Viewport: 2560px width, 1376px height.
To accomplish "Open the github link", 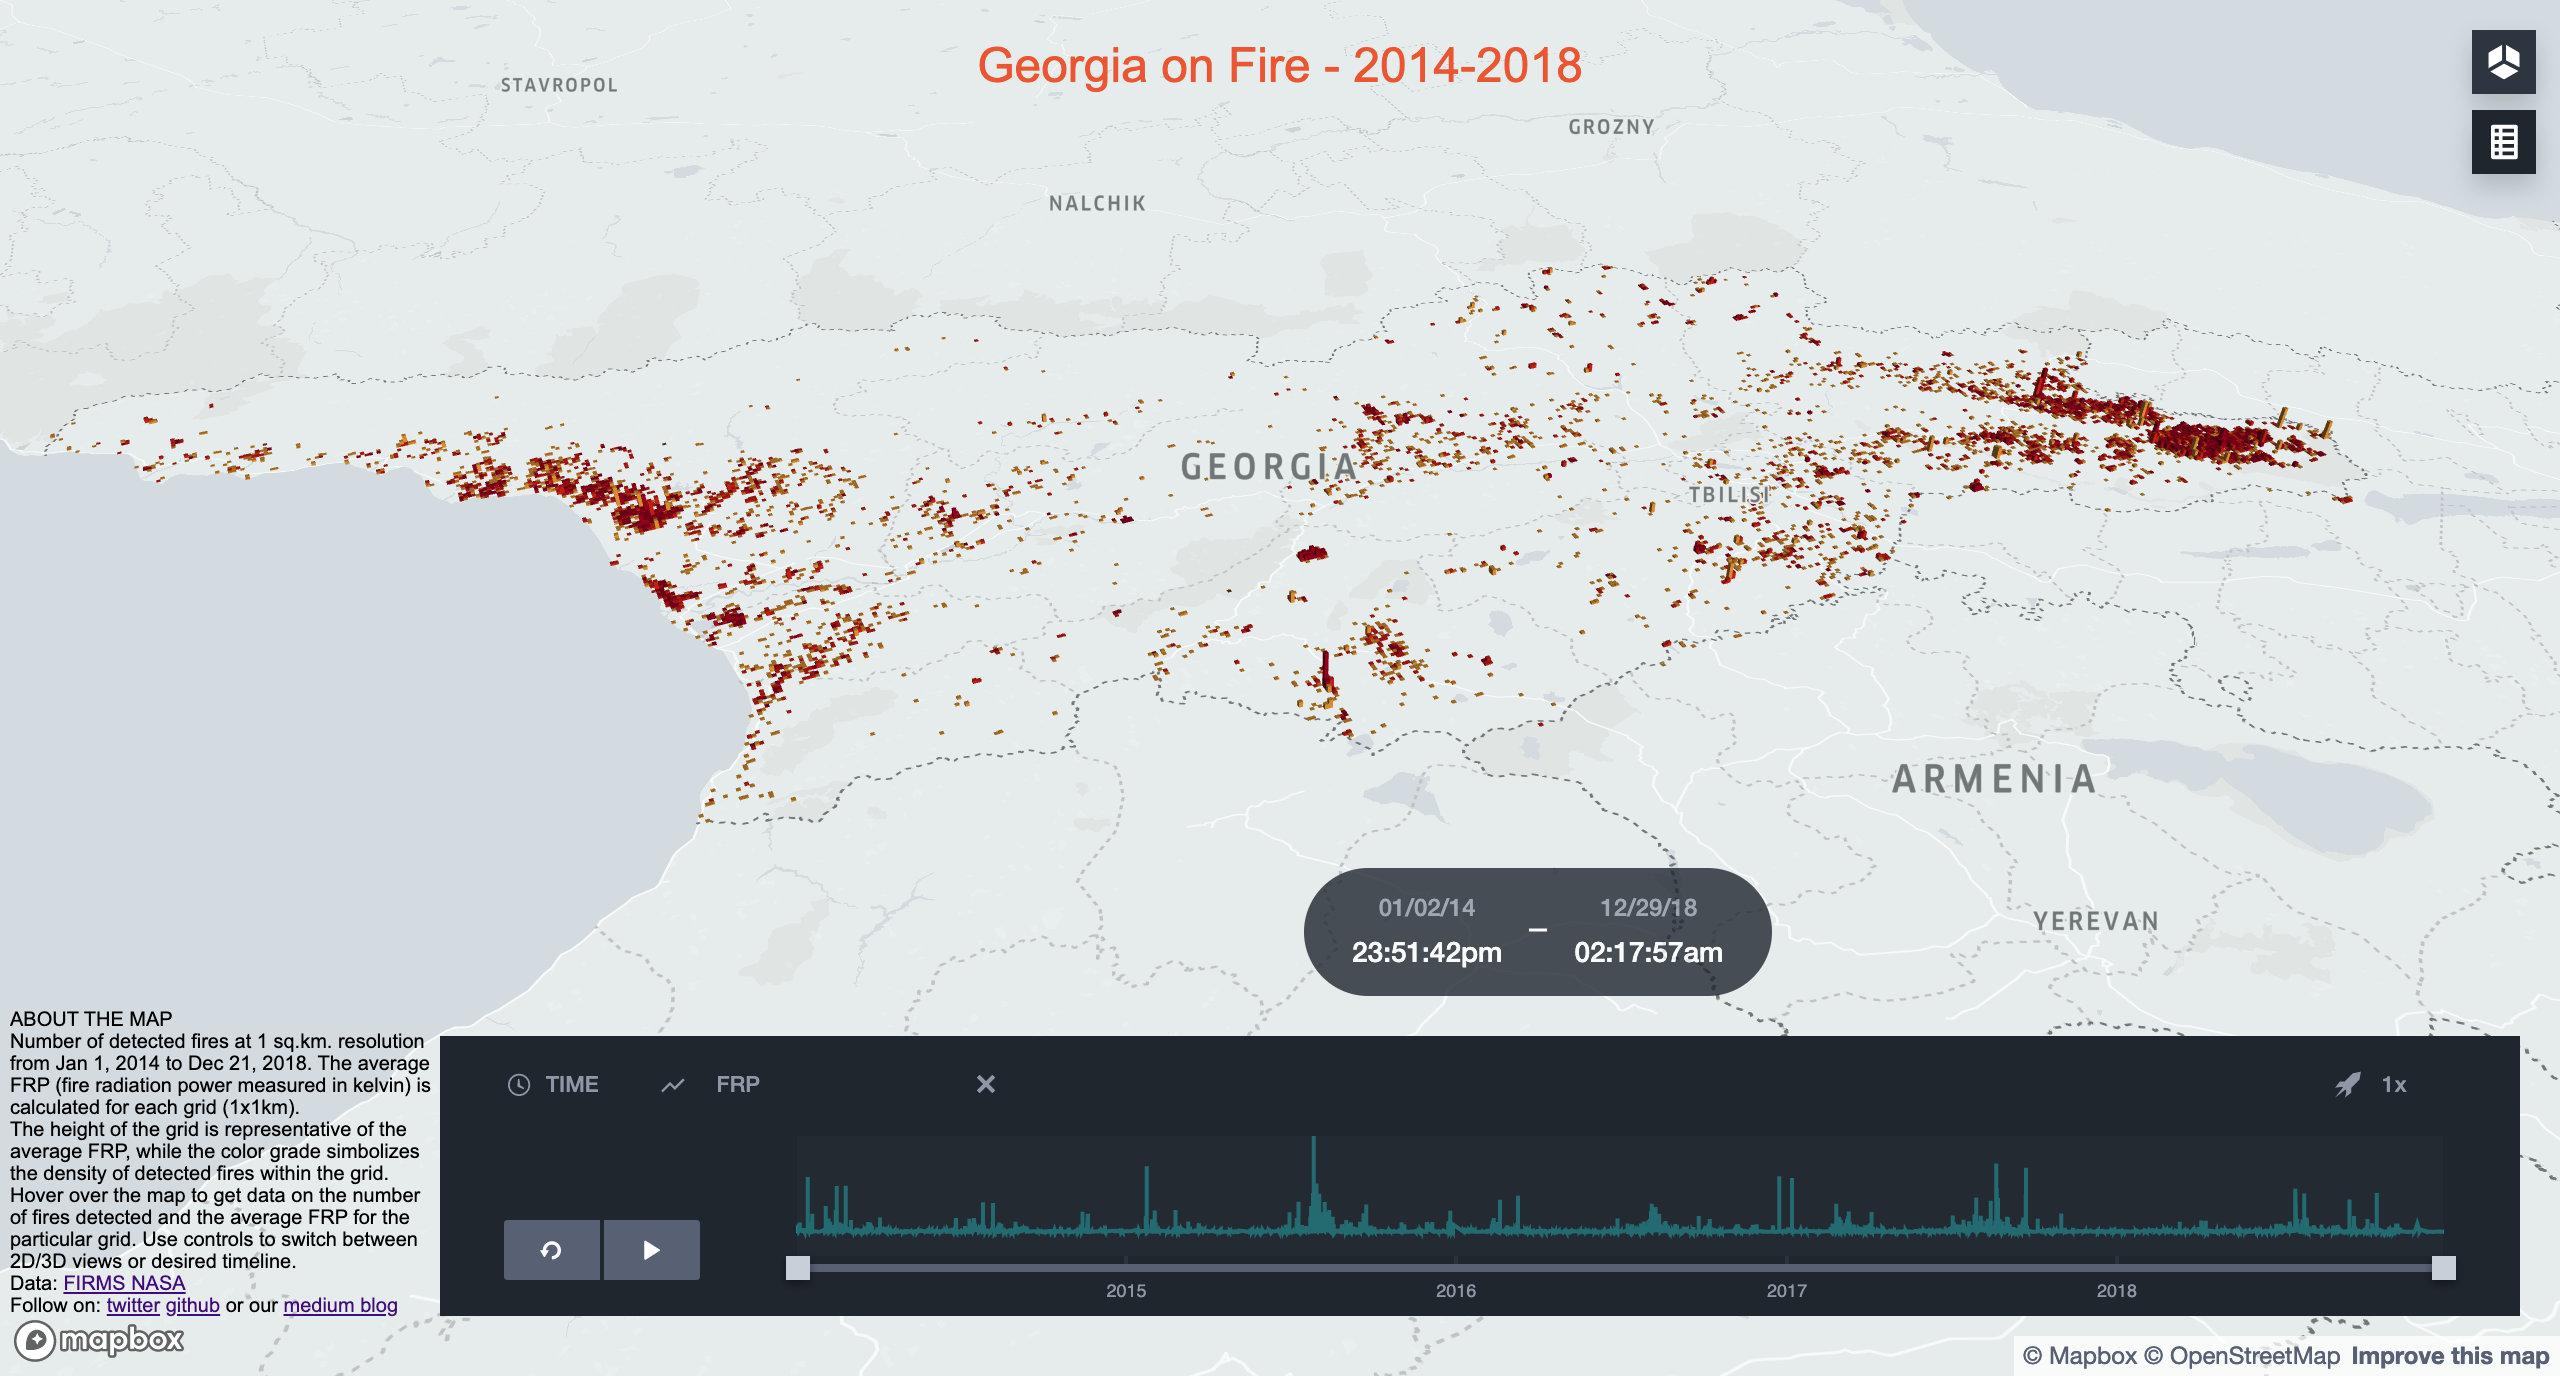I will 192,1305.
